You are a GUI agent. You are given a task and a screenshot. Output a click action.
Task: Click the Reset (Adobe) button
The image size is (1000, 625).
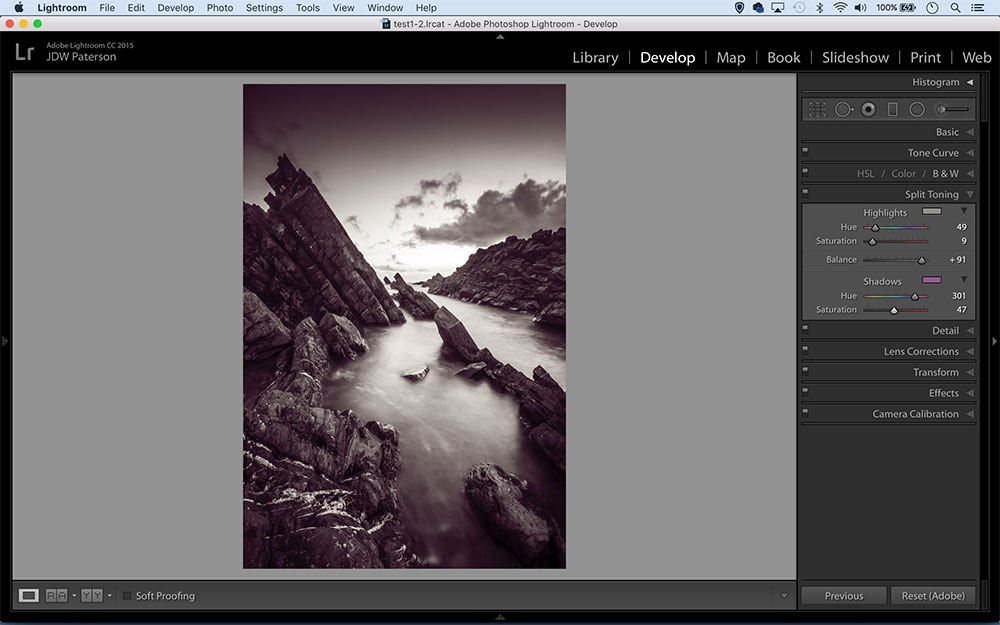[932, 595]
